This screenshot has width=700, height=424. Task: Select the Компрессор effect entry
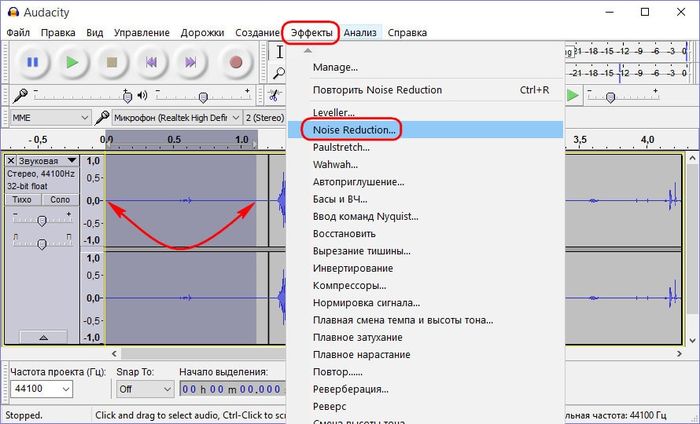pos(348,285)
